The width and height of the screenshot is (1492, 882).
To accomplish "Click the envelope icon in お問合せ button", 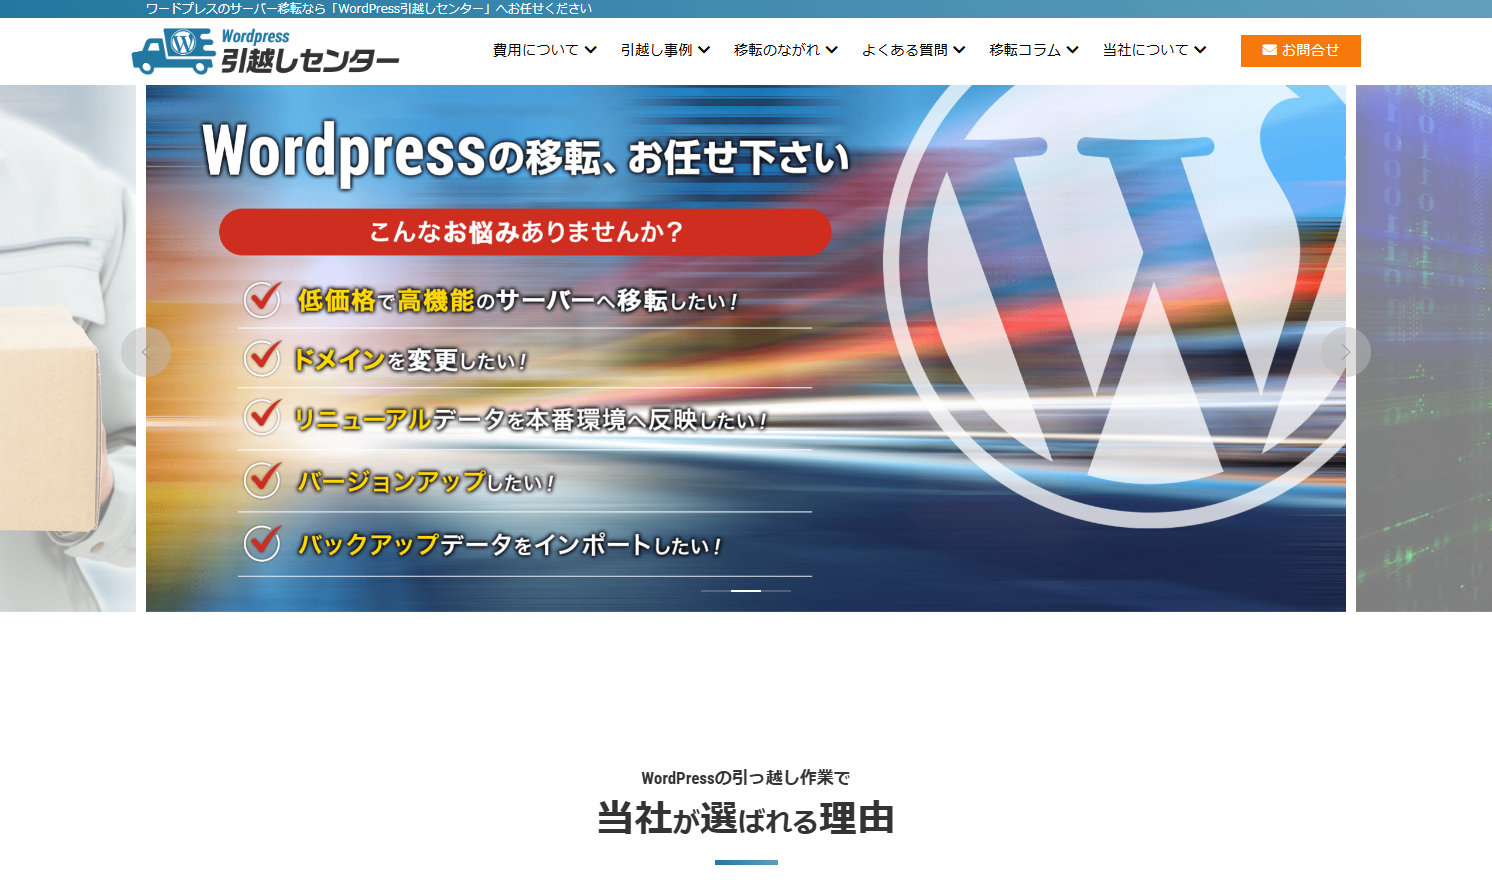I will click(x=1269, y=50).
